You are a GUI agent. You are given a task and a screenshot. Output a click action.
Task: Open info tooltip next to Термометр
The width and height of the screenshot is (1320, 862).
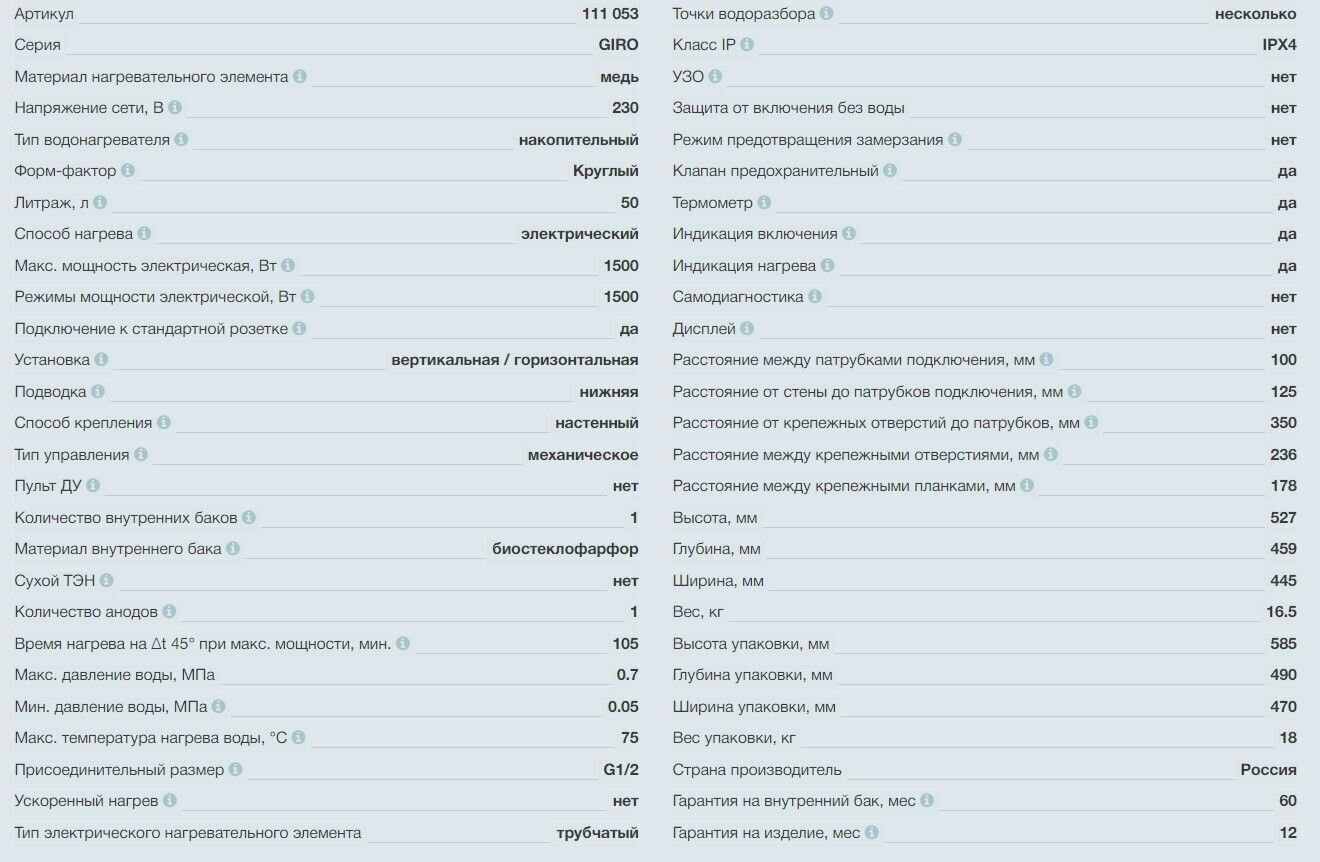[x=764, y=202]
